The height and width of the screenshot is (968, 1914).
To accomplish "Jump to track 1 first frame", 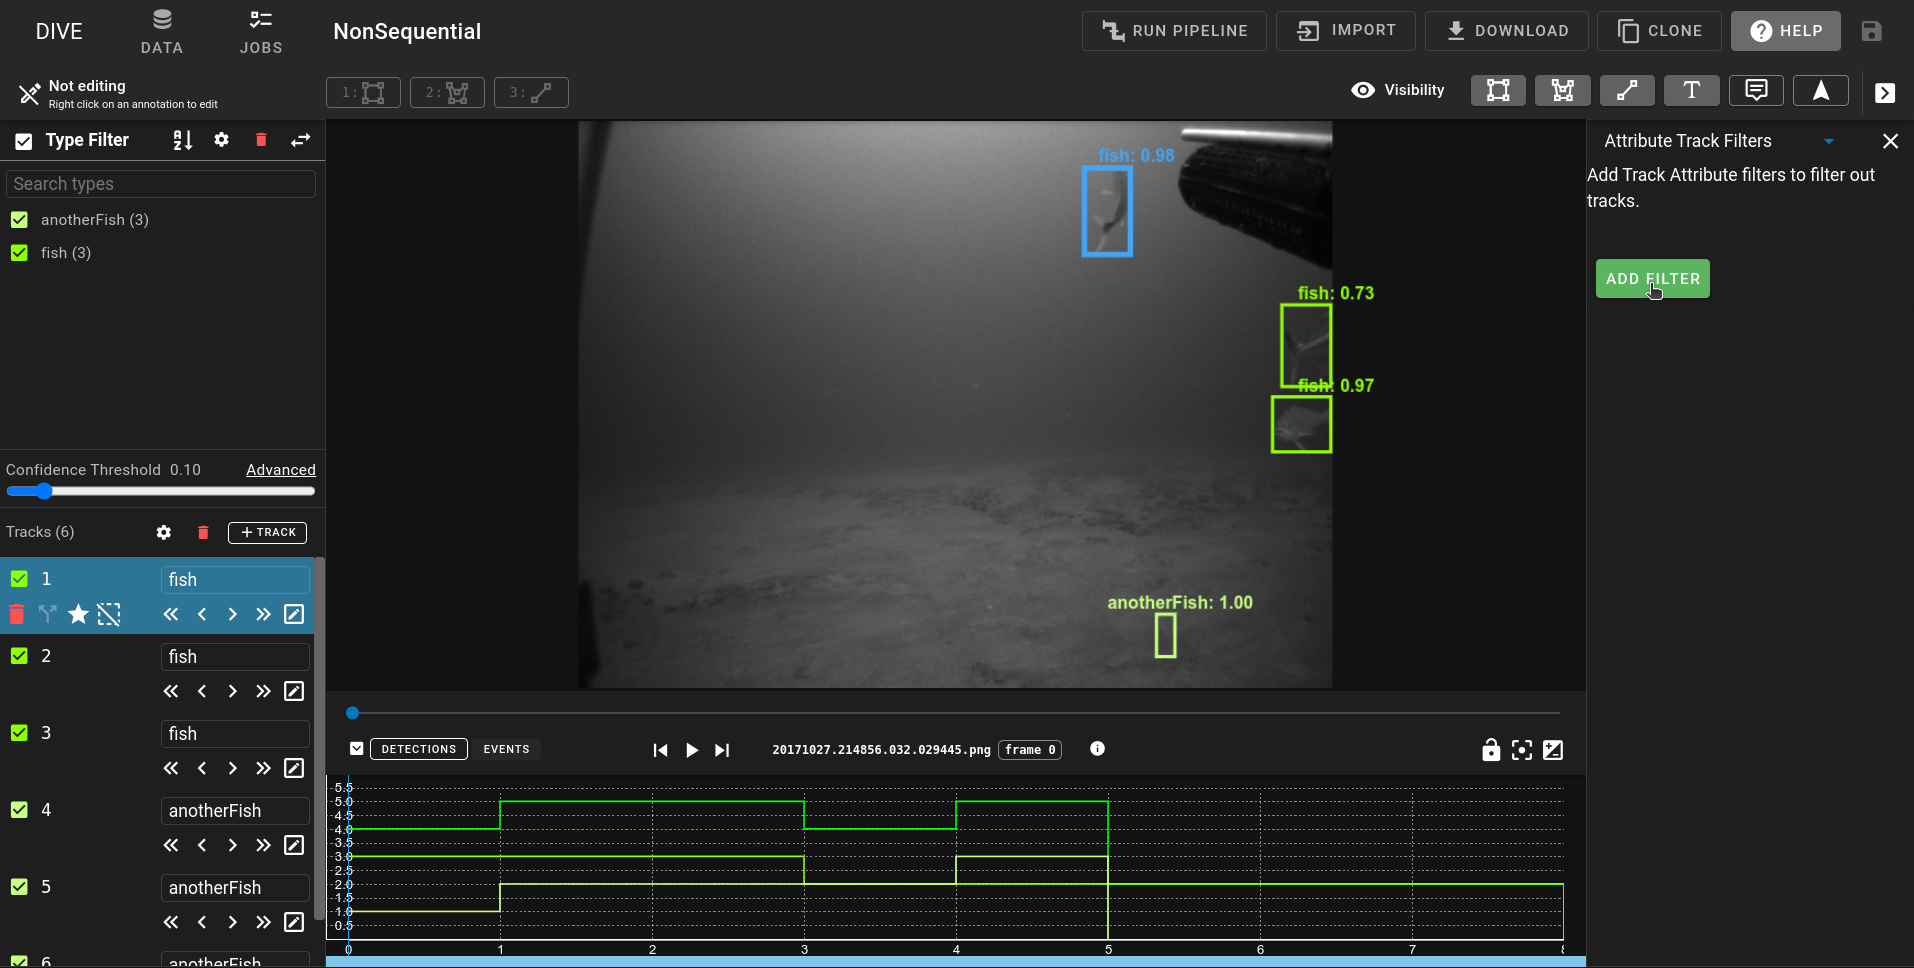I will [x=171, y=614].
